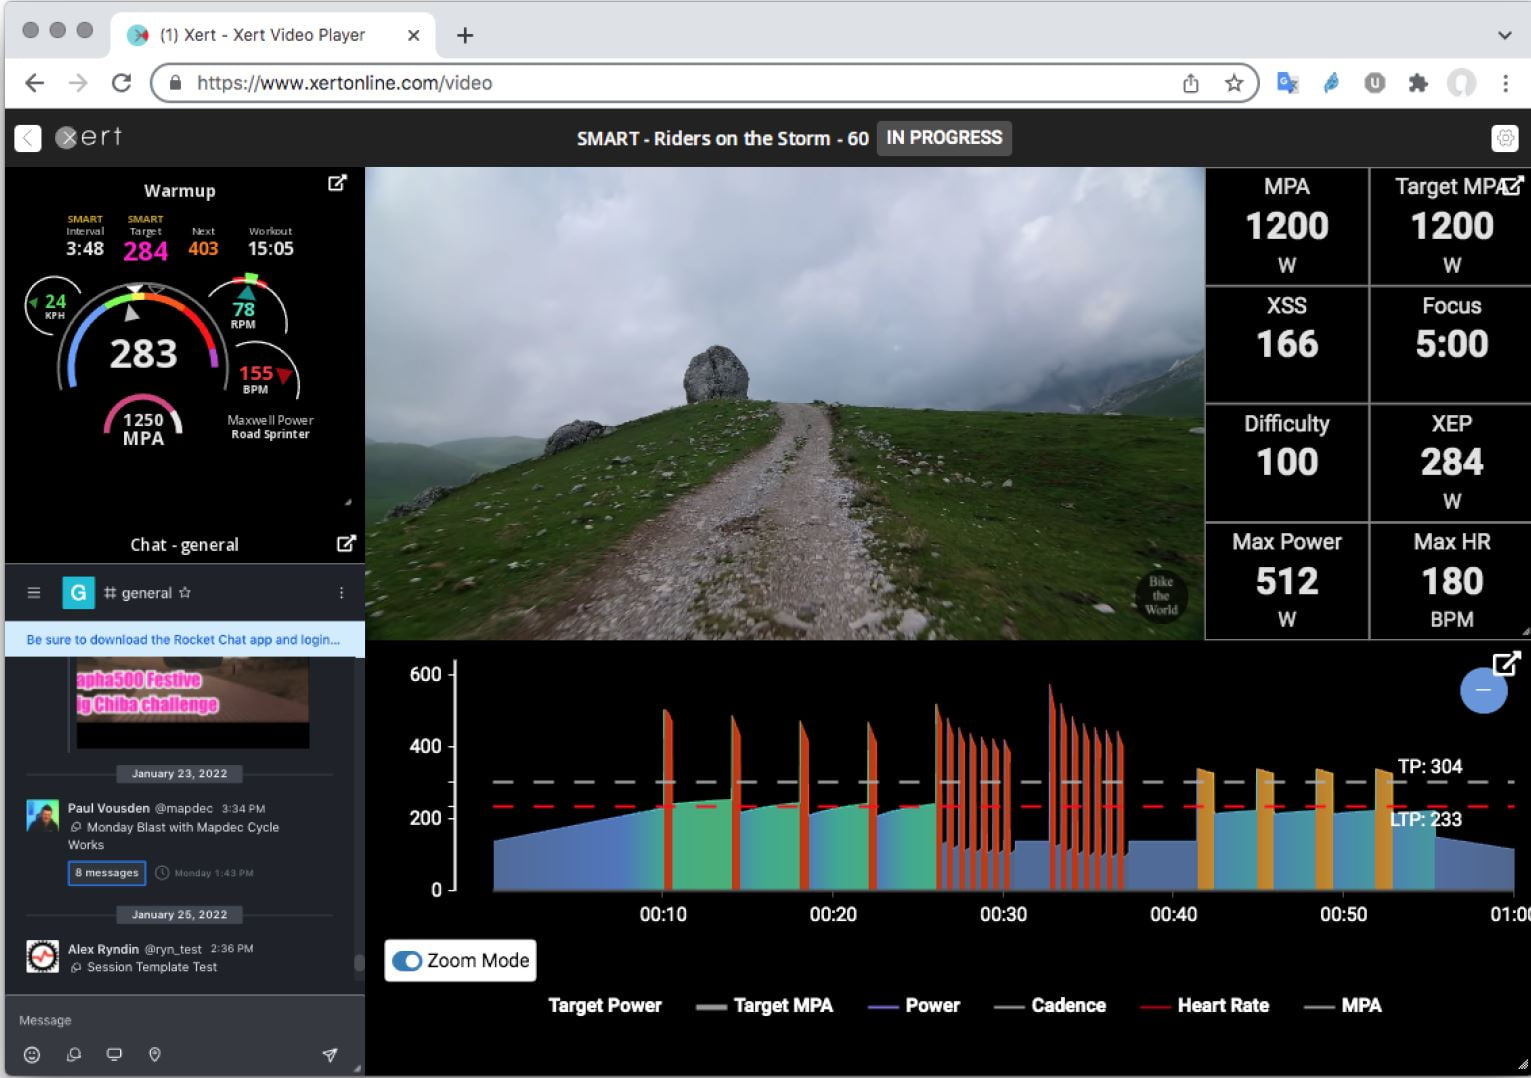Toggle Target MPA series in chart legend
This screenshot has width=1531, height=1078.
coord(765,1006)
